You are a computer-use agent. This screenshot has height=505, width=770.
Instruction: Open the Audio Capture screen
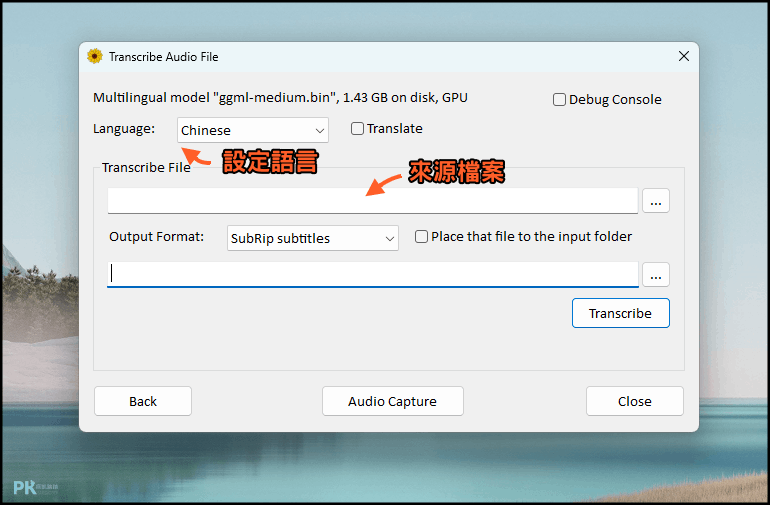click(392, 401)
